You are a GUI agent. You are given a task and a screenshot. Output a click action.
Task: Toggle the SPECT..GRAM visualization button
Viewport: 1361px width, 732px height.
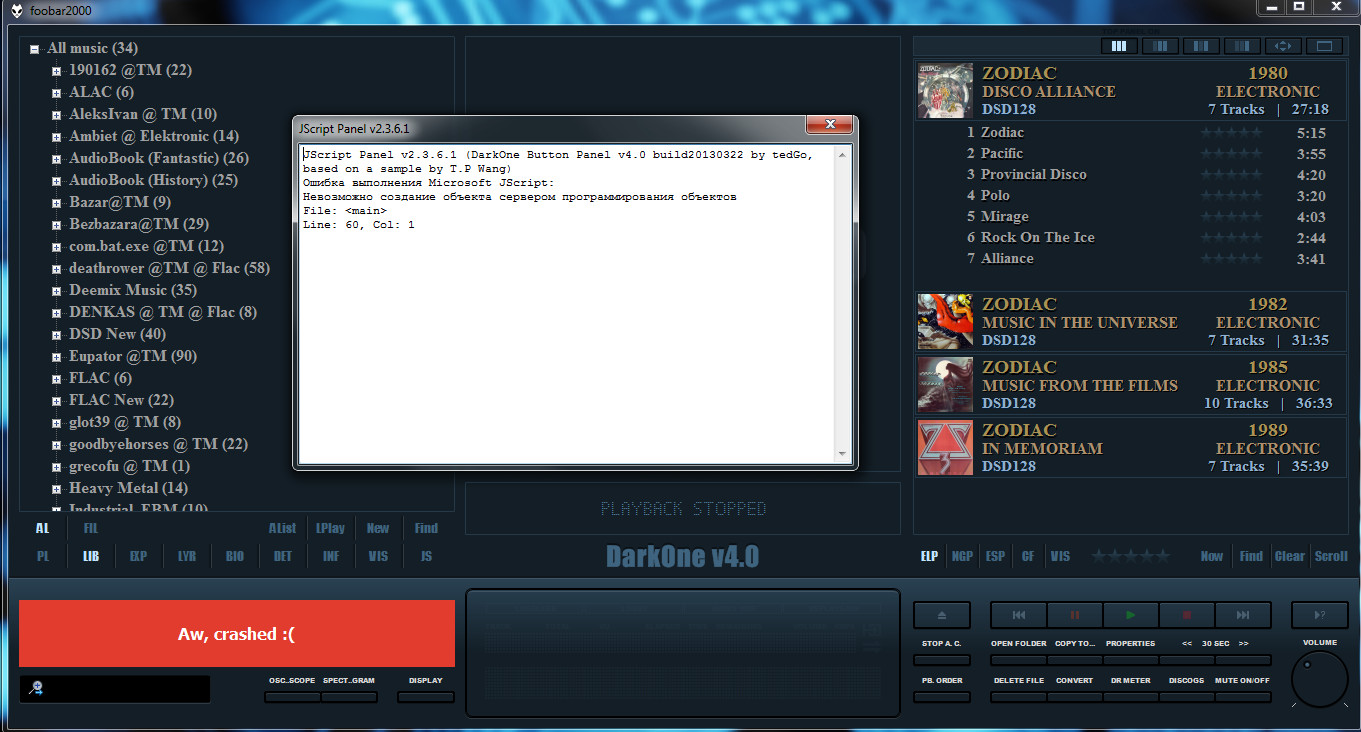pos(349,697)
